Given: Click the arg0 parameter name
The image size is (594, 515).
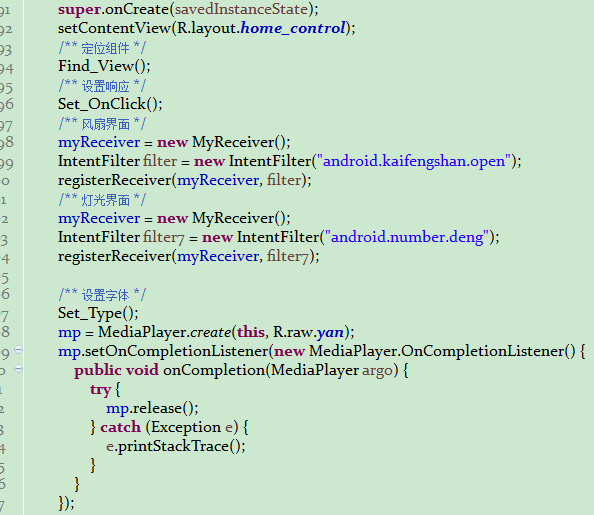Looking at the screenshot, I should tap(377, 370).
